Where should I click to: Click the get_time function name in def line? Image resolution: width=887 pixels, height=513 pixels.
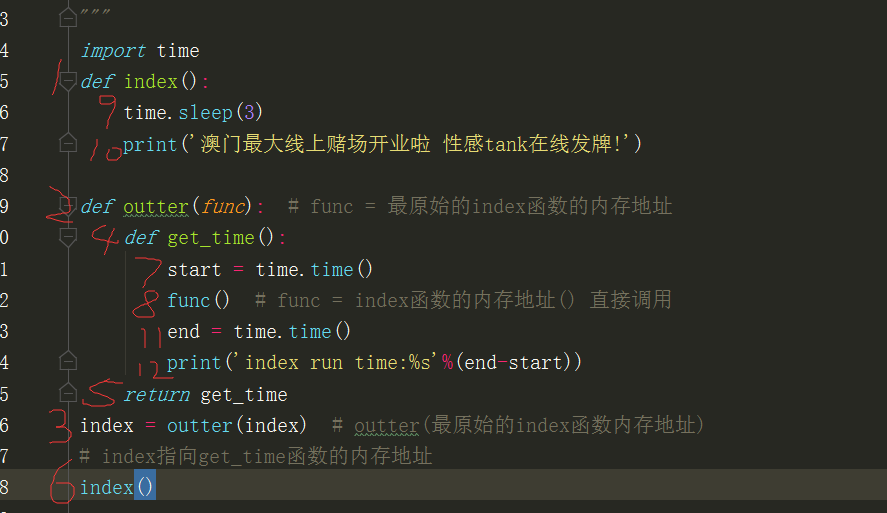coord(211,238)
